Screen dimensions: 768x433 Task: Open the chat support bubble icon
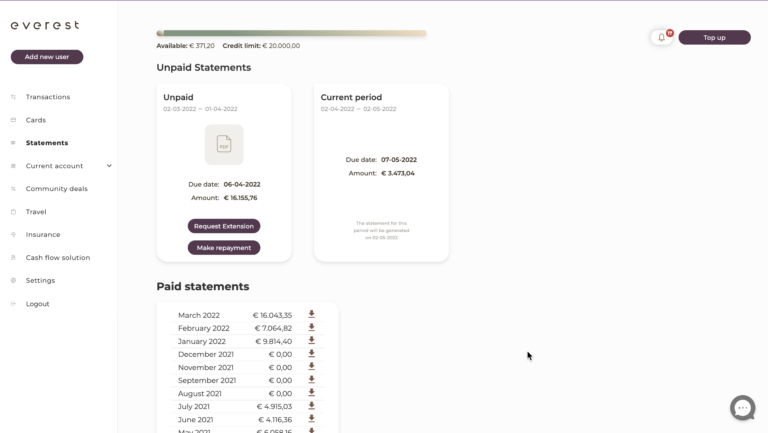click(742, 407)
